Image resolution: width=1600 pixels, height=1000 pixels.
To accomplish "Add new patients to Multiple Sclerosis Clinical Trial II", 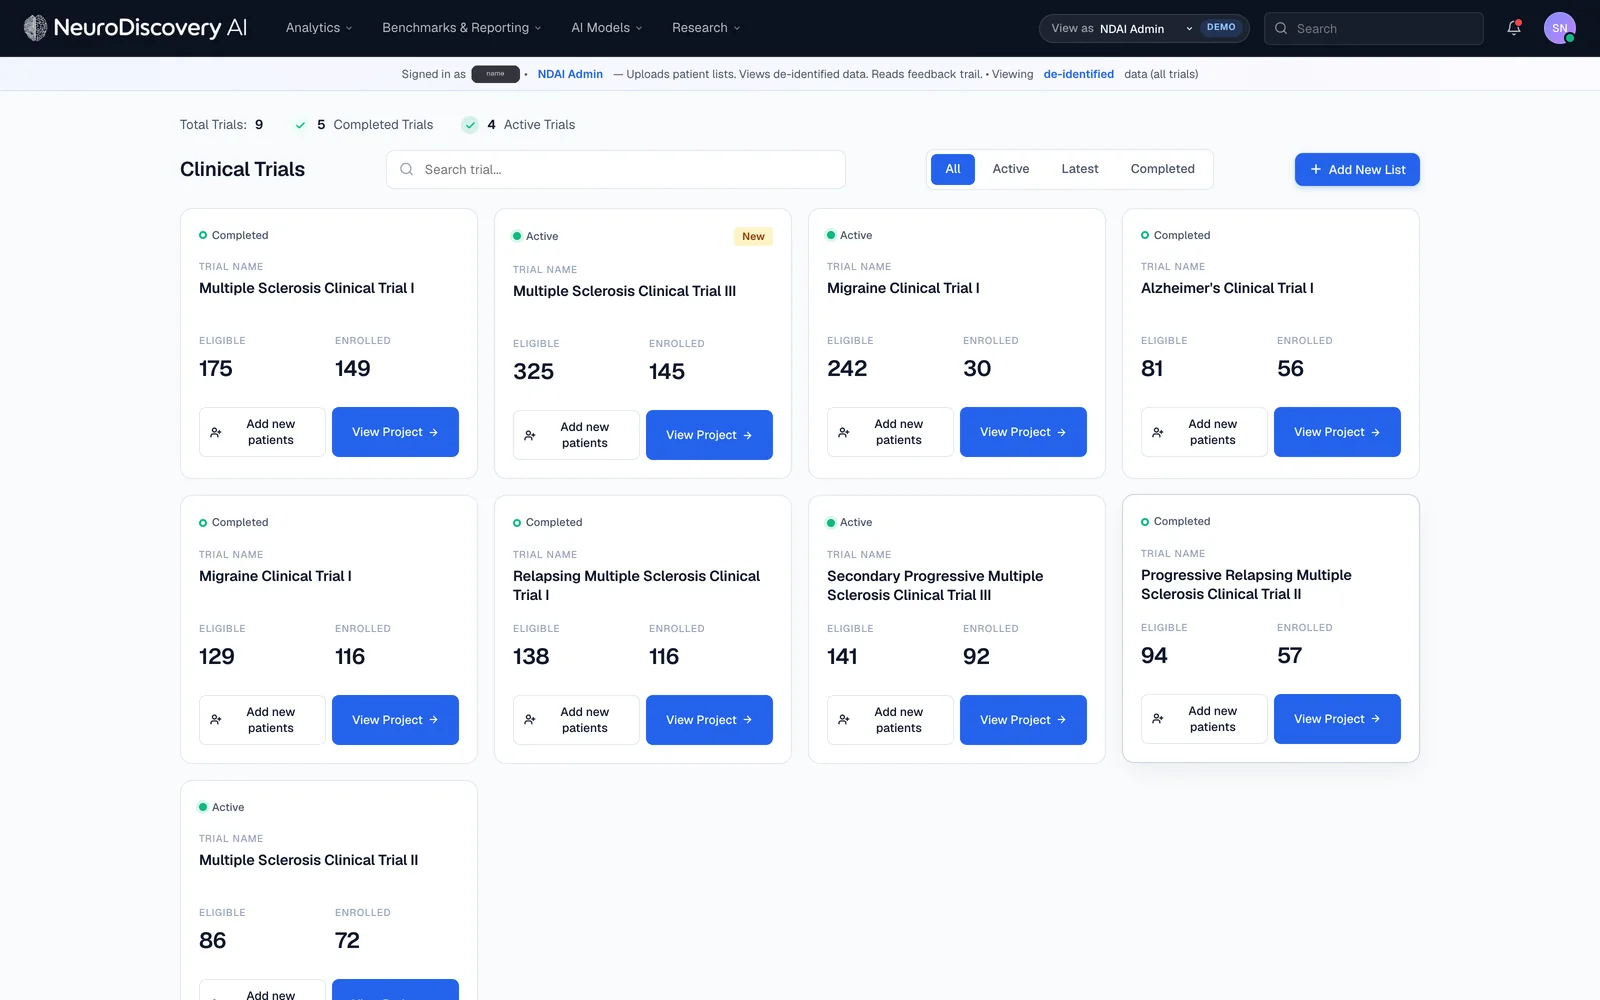I will click(x=262, y=990).
